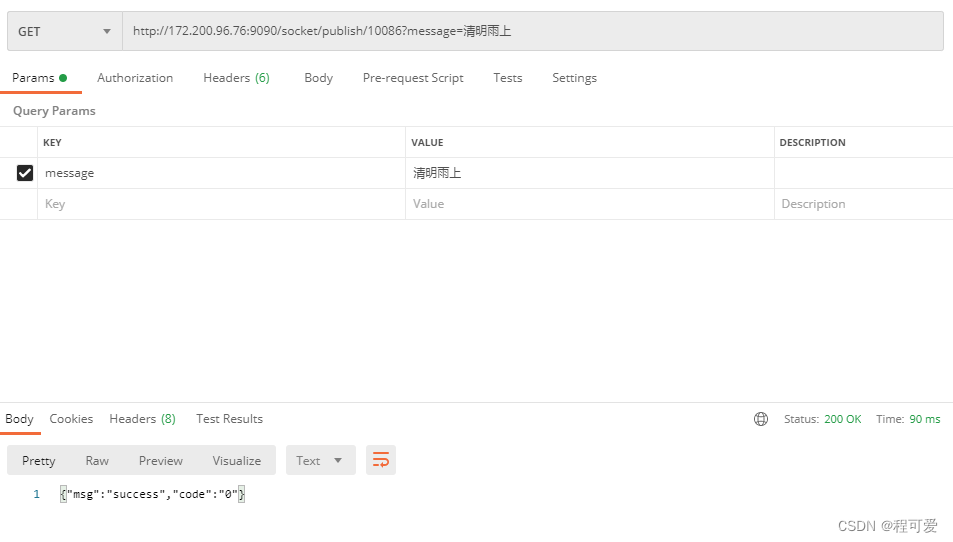Select the response Body tab
This screenshot has height=542, width=953.
[x=19, y=419]
